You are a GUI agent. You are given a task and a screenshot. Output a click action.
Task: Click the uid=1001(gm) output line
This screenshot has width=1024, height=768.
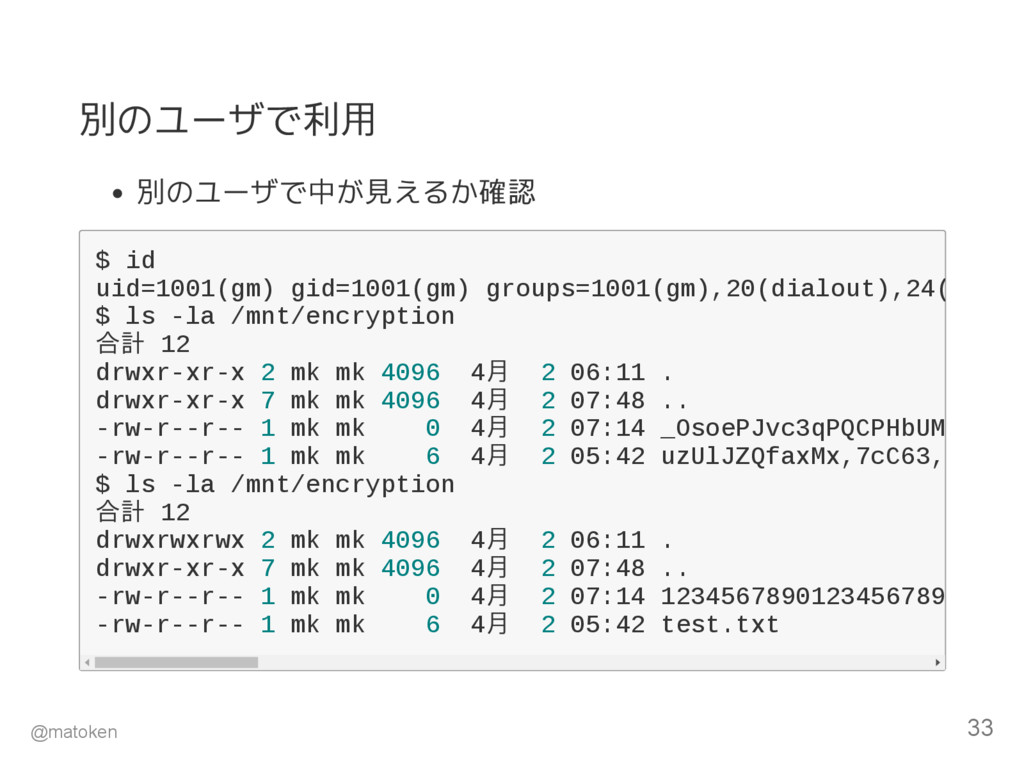tap(520, 289)
